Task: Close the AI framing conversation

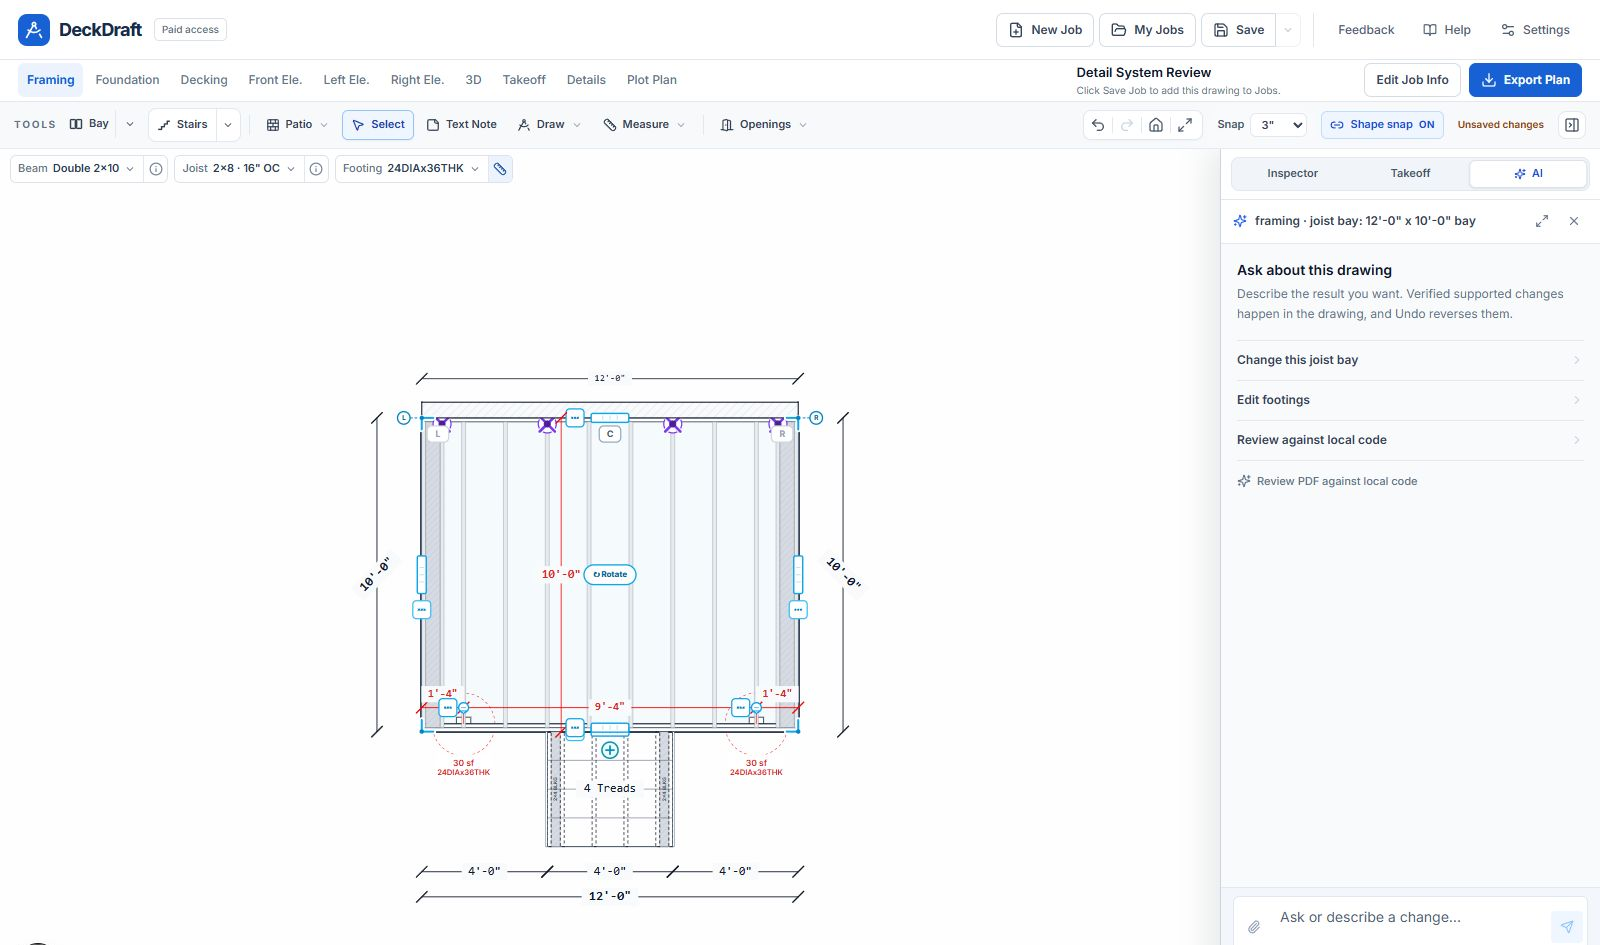Action: [1574, 221]
